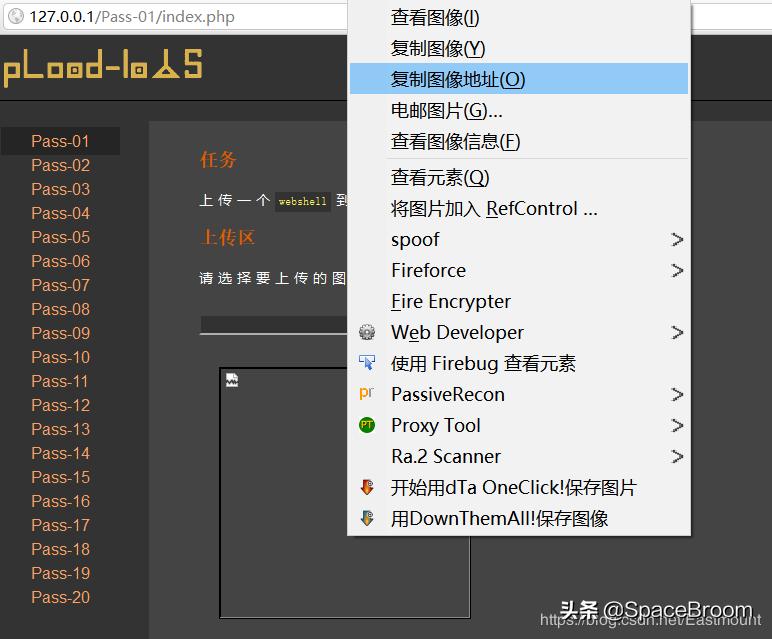Click the upload-labs logo
Viewport: 772px width, 639px height.
click(x=103, y=68)
